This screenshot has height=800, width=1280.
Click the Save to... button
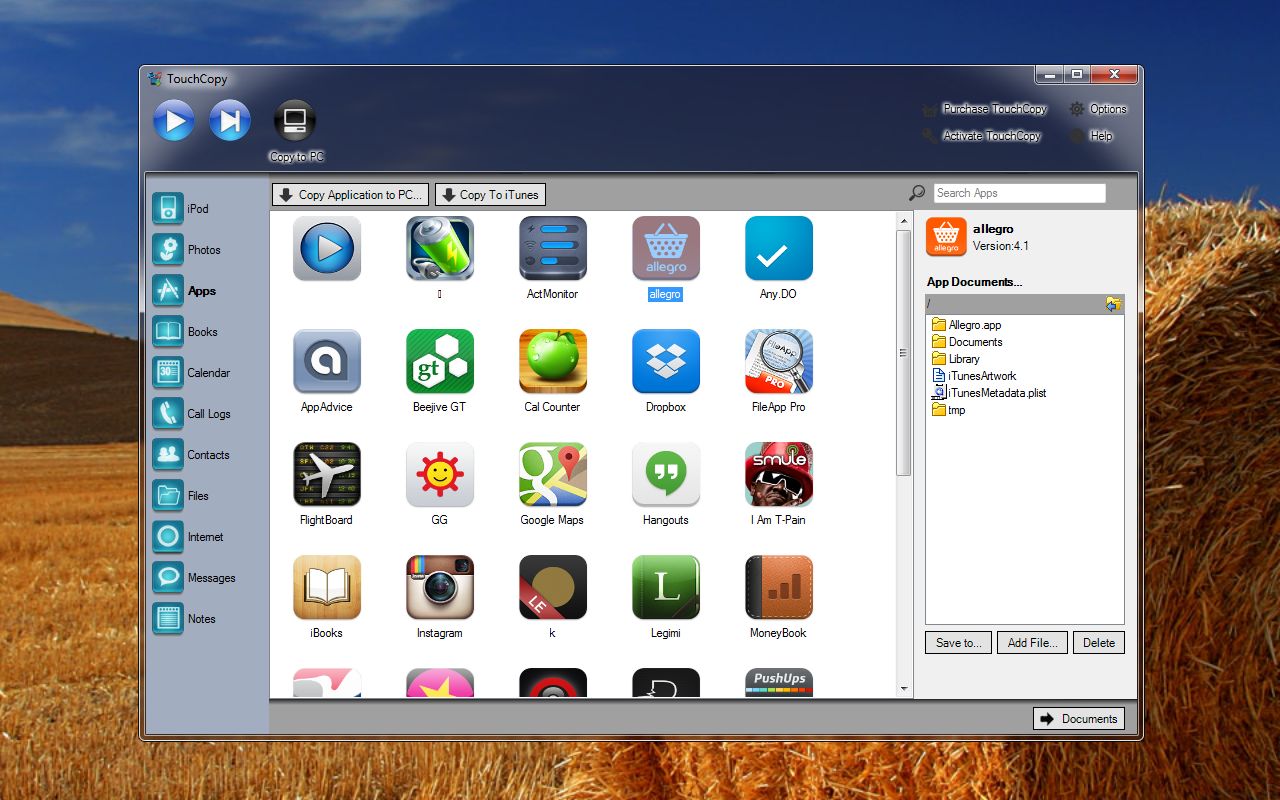click(x=959, y=643)
